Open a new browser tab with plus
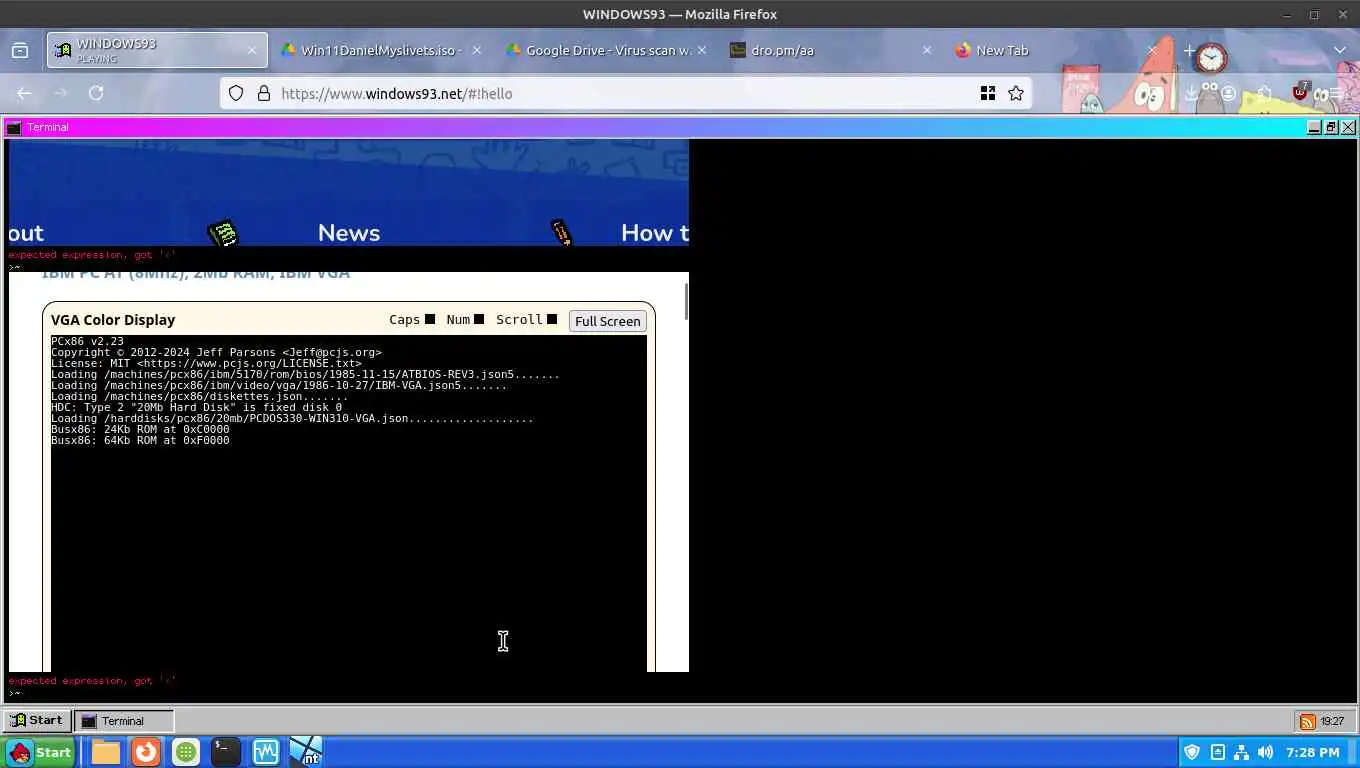This screenshot has width=1360, height=768. 1189,50
